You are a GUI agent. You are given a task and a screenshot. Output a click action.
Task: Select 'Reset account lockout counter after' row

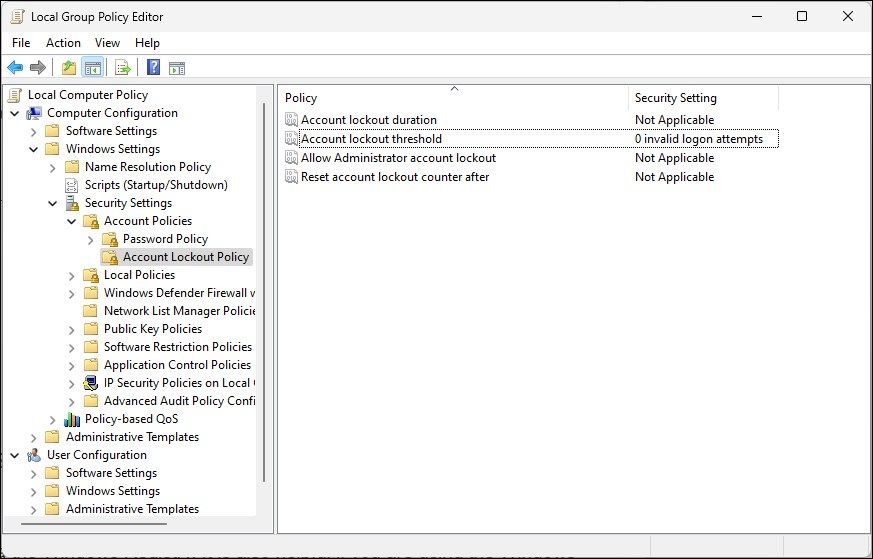531,176
